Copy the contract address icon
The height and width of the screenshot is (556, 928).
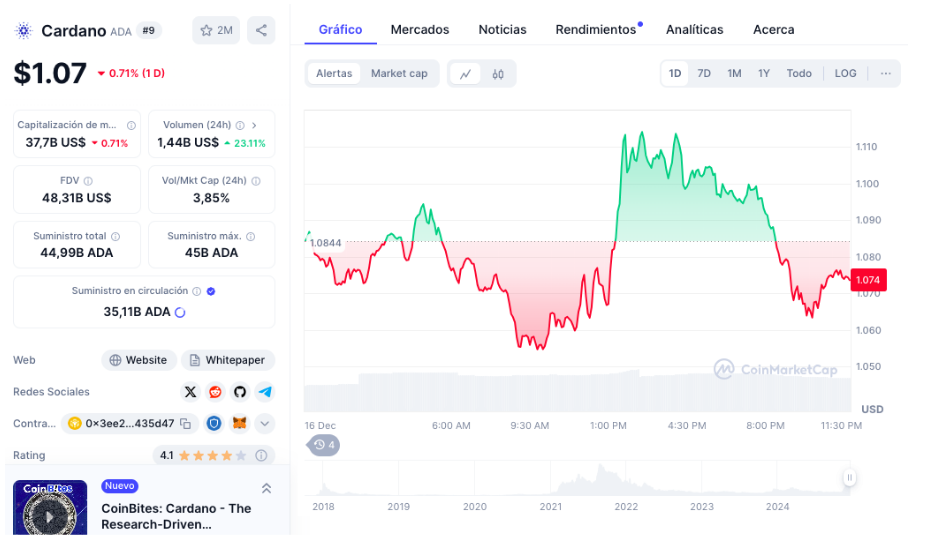tap(185, 423)
